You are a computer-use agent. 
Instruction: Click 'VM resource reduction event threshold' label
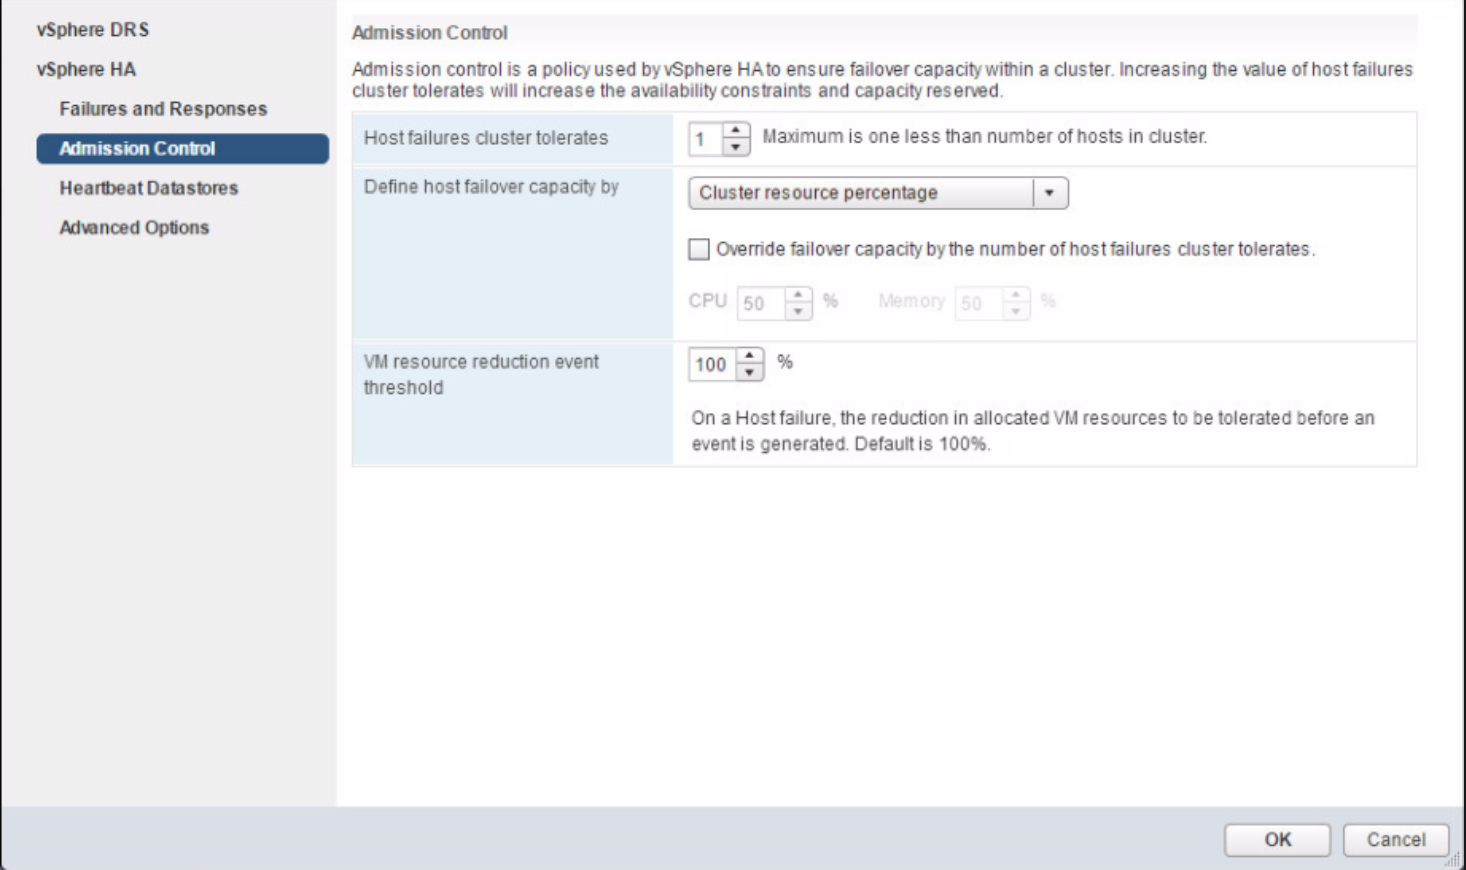(x=481, y=375)
